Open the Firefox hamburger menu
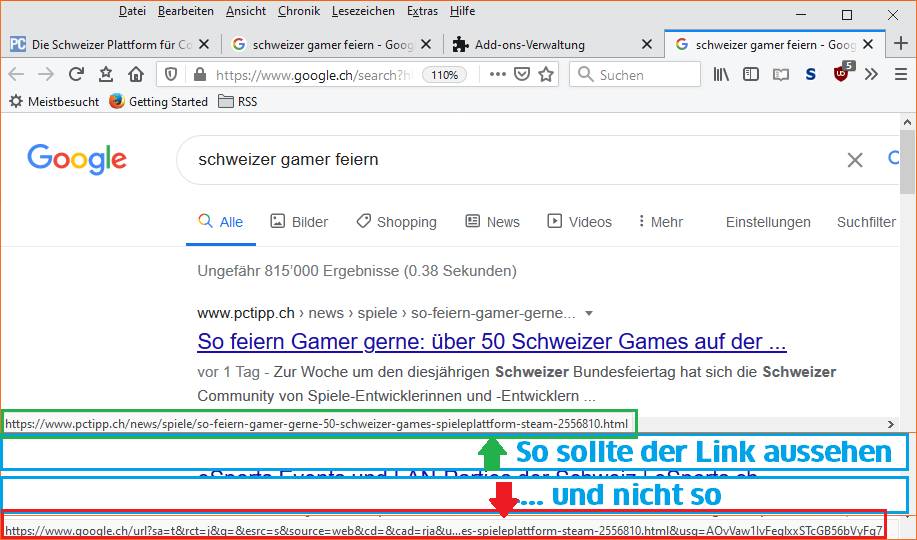Image resolution: width=917 pixels, height=540 pixels. 901,74
